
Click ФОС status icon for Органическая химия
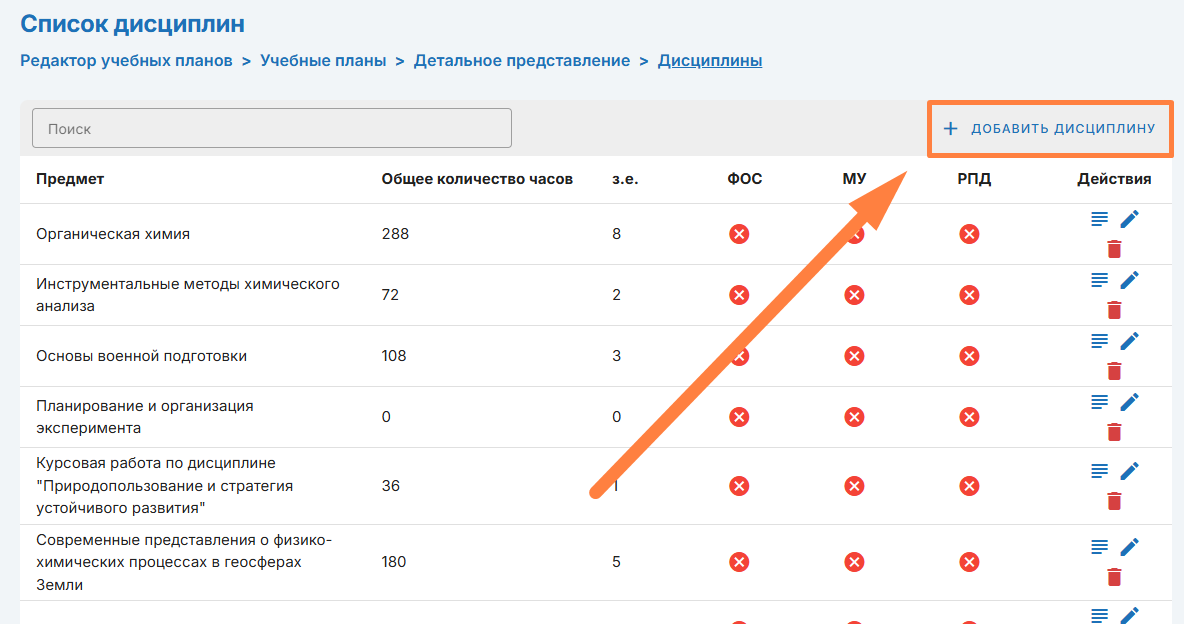(x=739, y=234)
